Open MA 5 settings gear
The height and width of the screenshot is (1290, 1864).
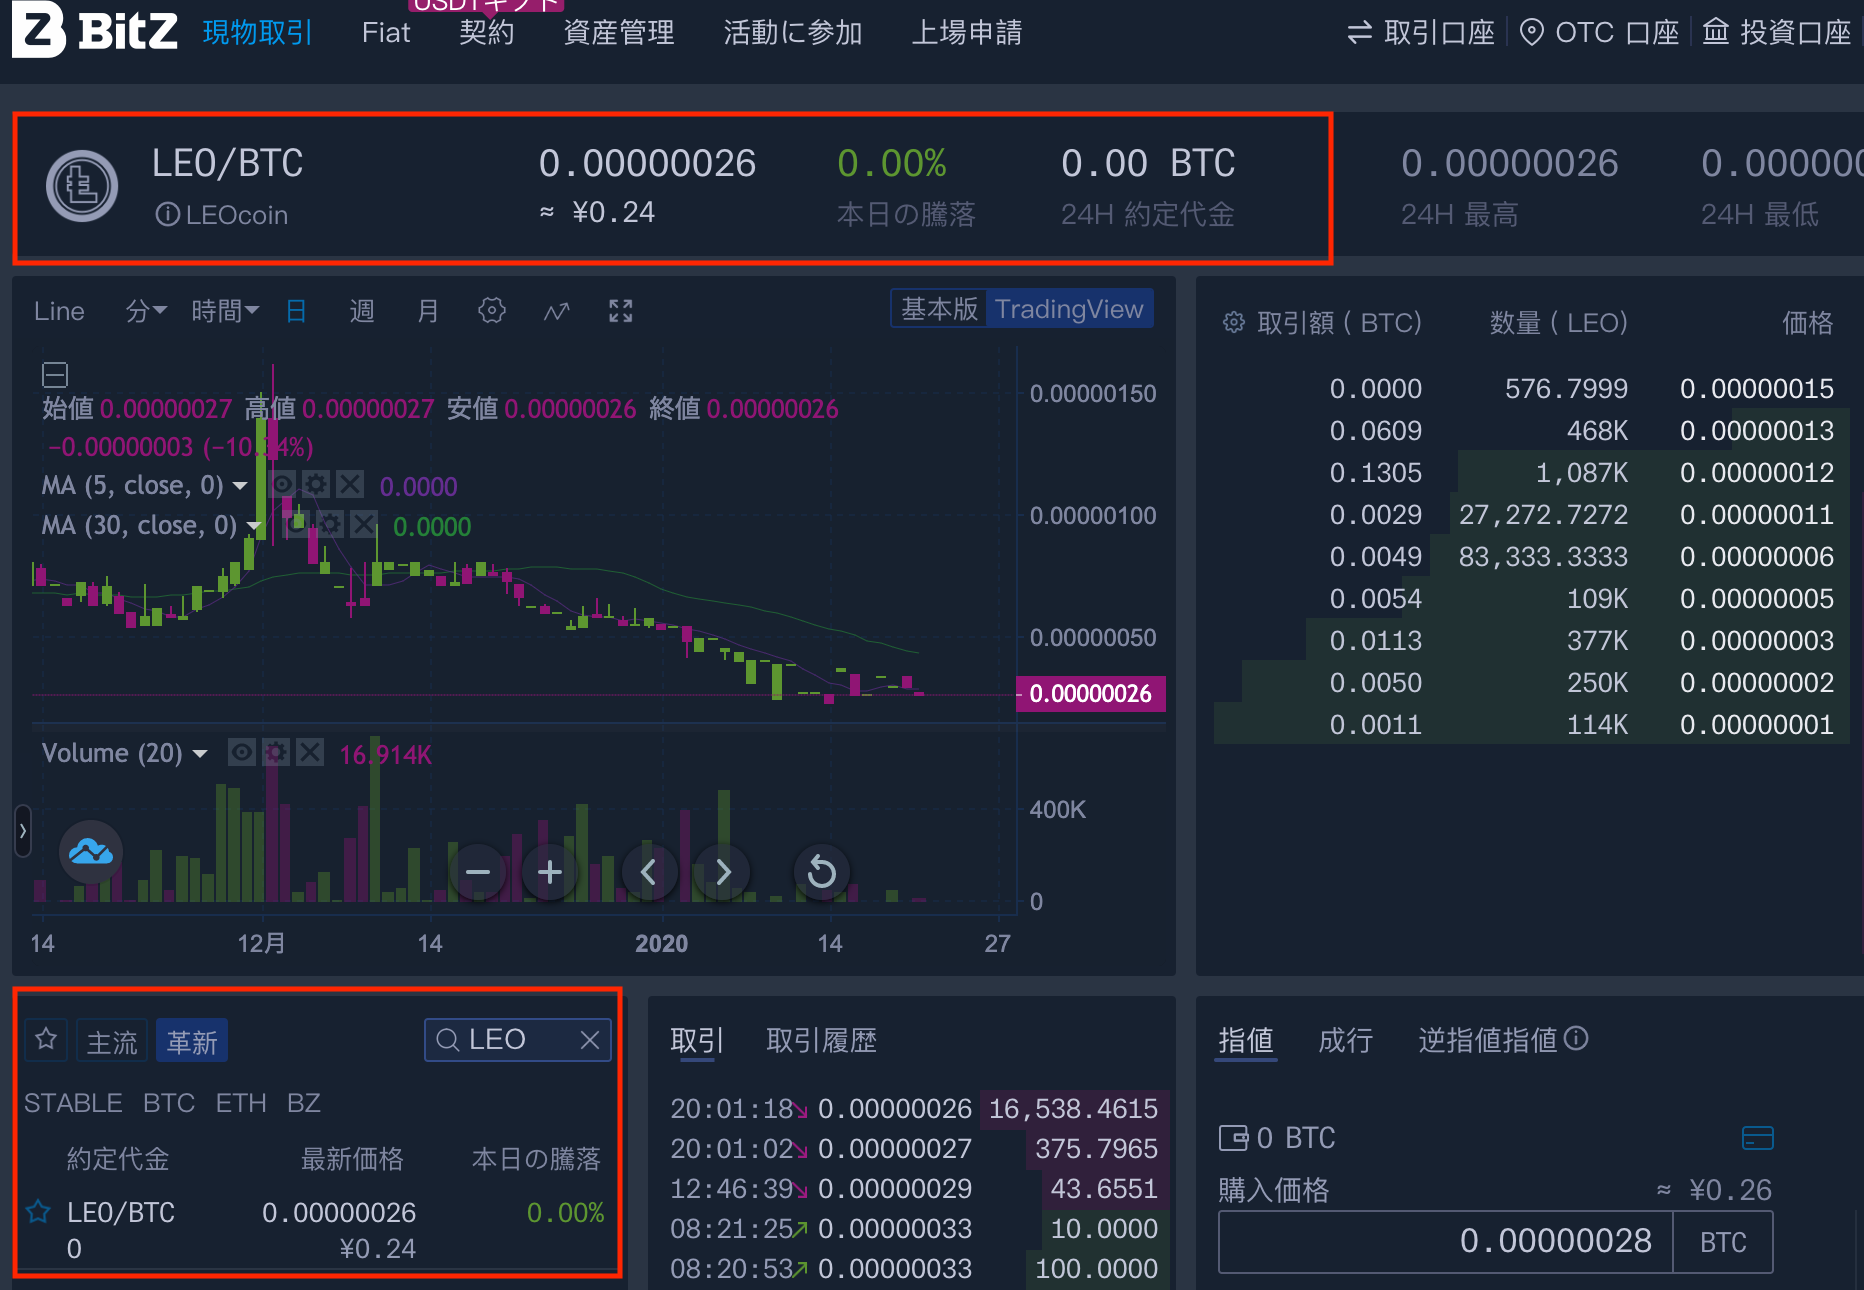(x=316, y=485)
